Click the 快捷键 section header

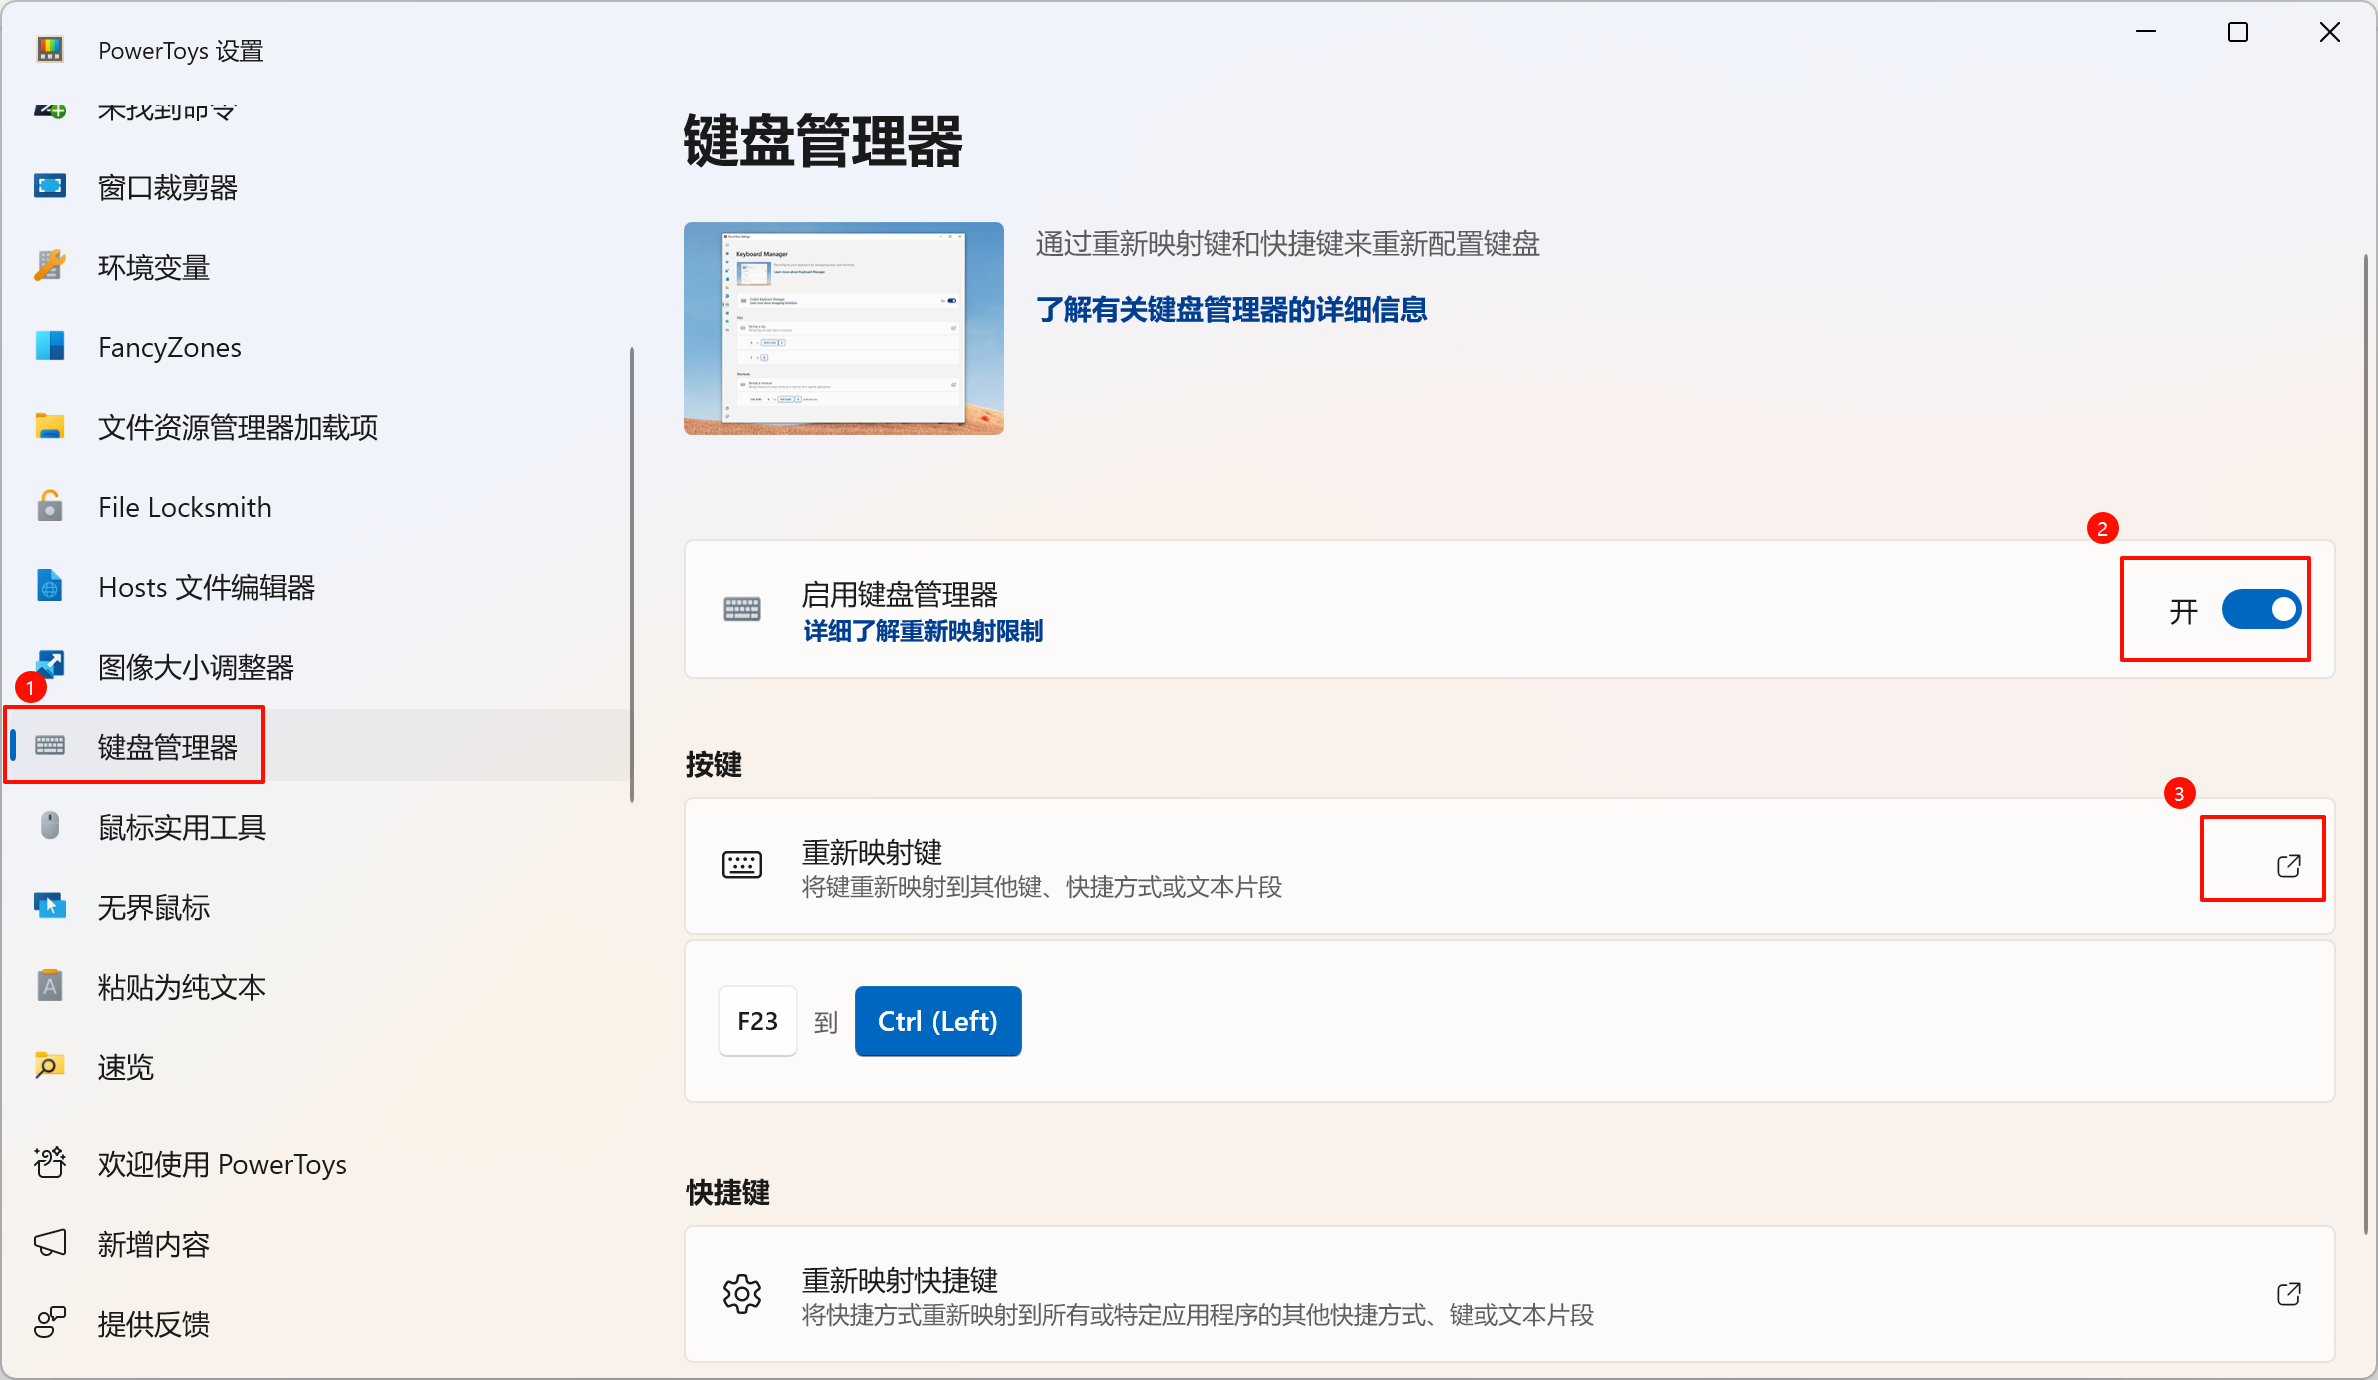pos(728,1193)
